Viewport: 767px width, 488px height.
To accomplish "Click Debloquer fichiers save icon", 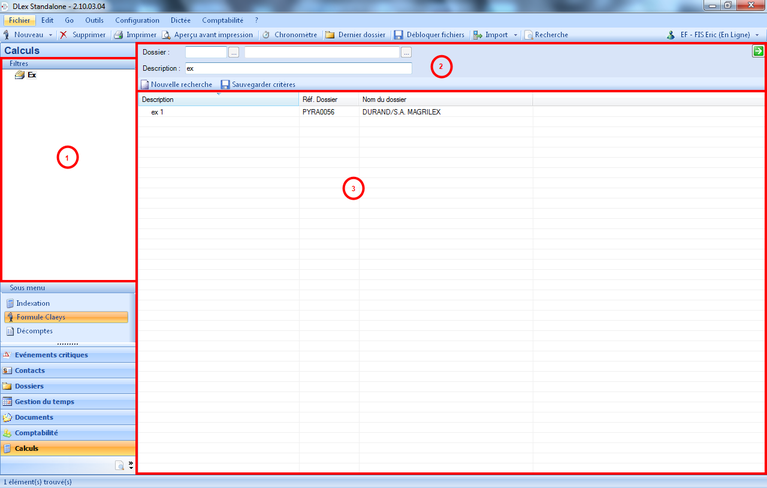I will (399, 35).
